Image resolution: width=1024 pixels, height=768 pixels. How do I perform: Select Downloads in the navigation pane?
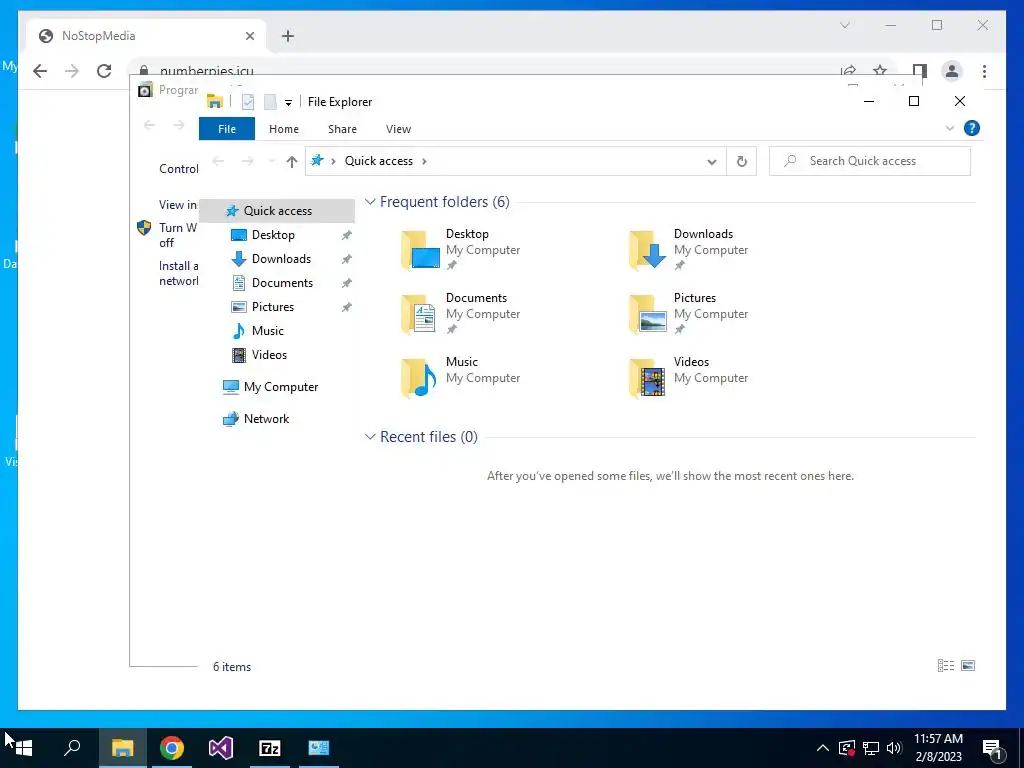[281, 259]
